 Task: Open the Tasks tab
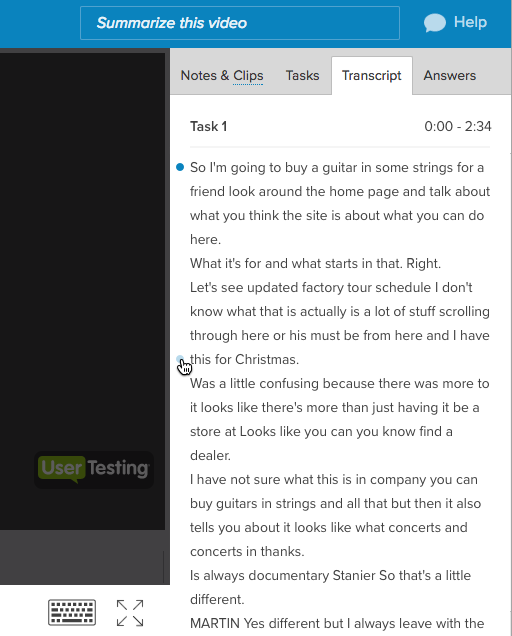tap(302, 75)
